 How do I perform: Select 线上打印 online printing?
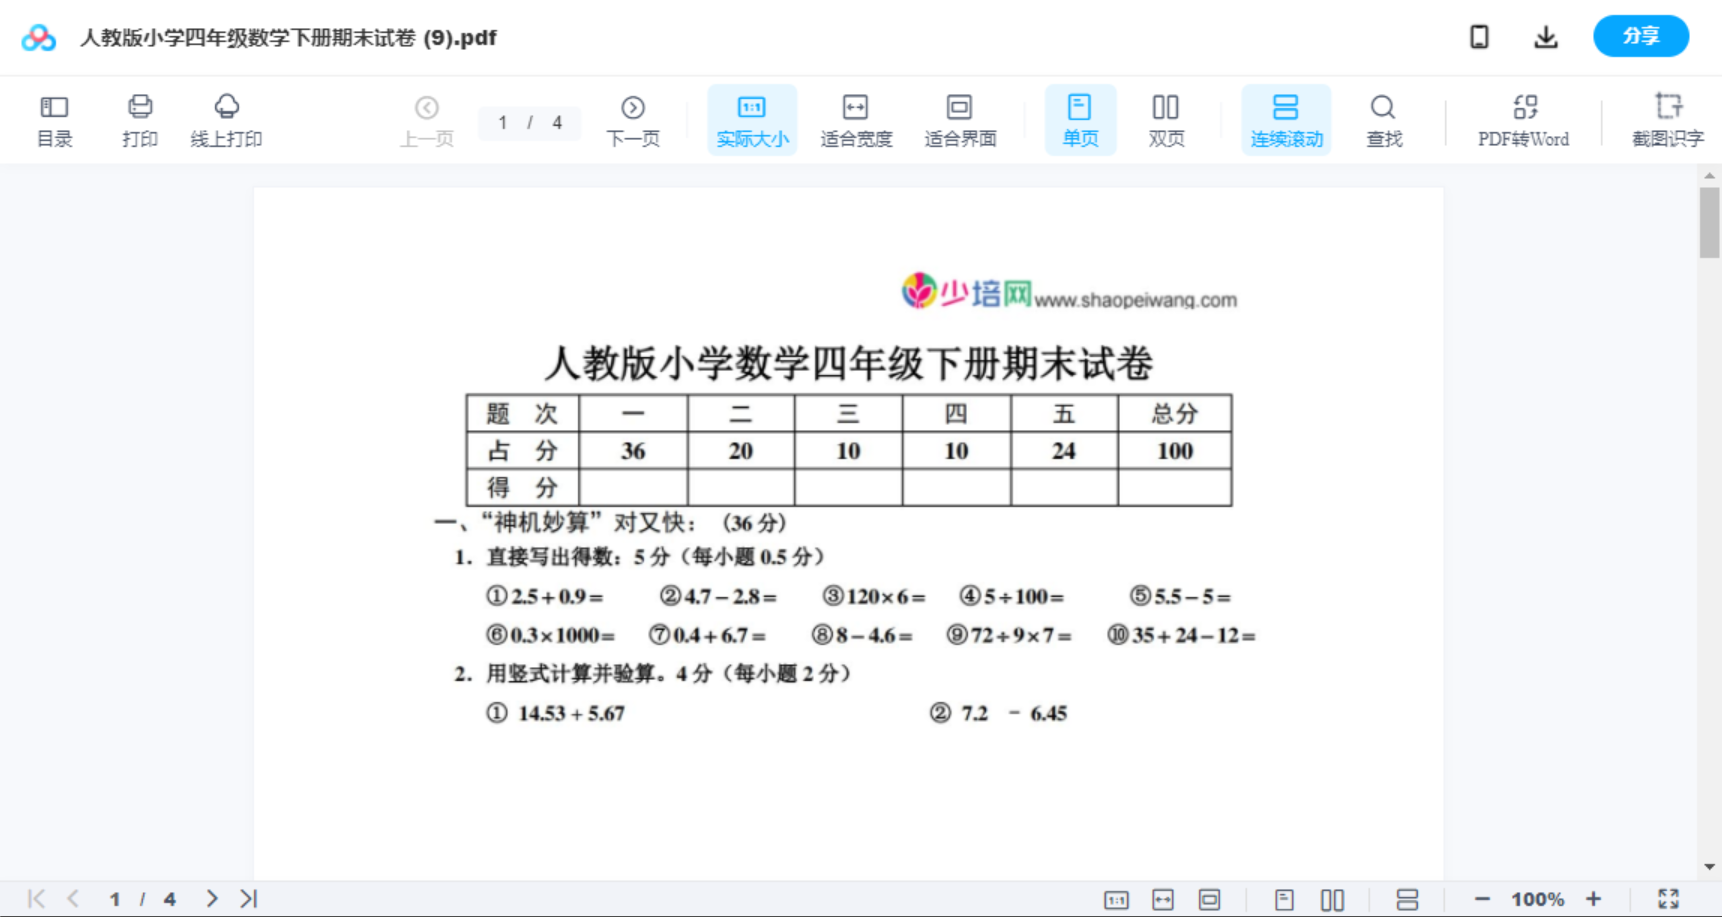(x=227, y=119)
